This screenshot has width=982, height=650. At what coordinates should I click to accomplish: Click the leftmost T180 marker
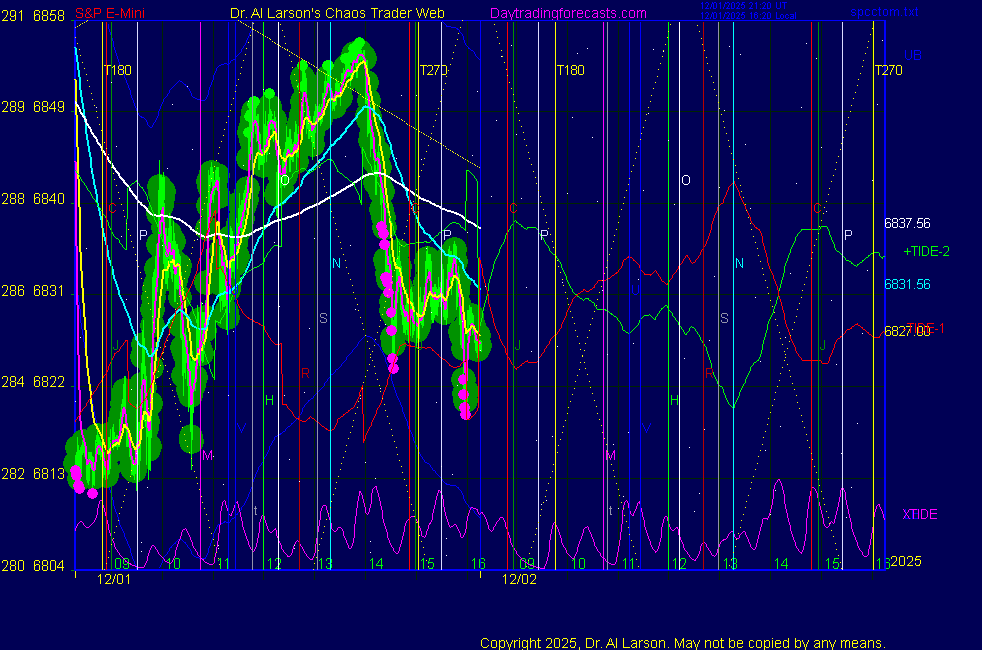[118, 70]
